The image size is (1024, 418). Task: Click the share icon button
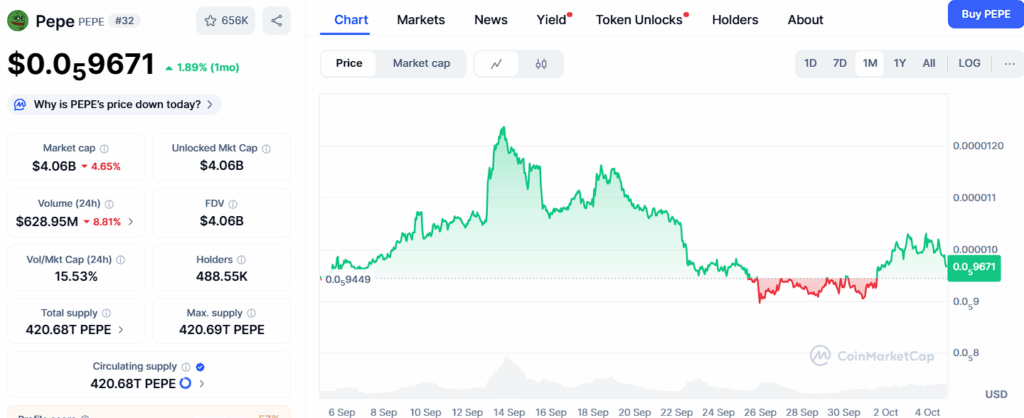click(x=276, y=20)
